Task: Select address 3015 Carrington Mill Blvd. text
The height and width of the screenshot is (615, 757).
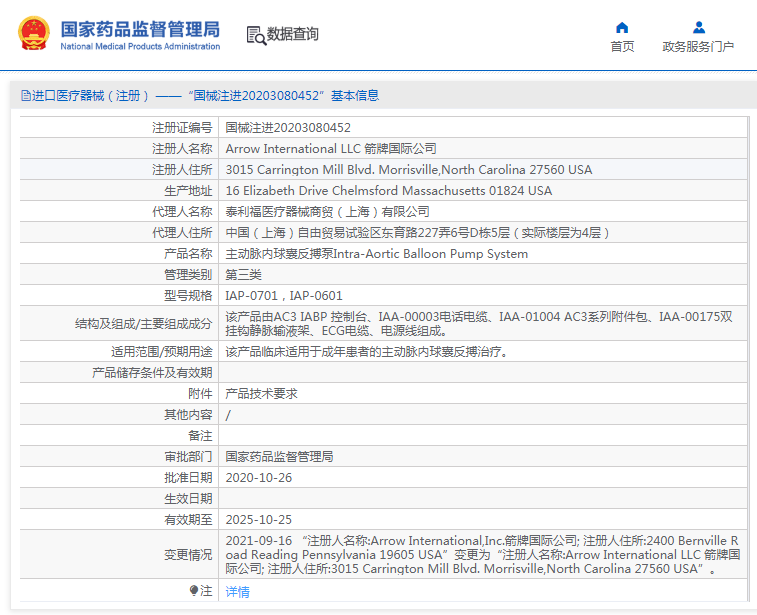Action: click(x=409, y=169)
